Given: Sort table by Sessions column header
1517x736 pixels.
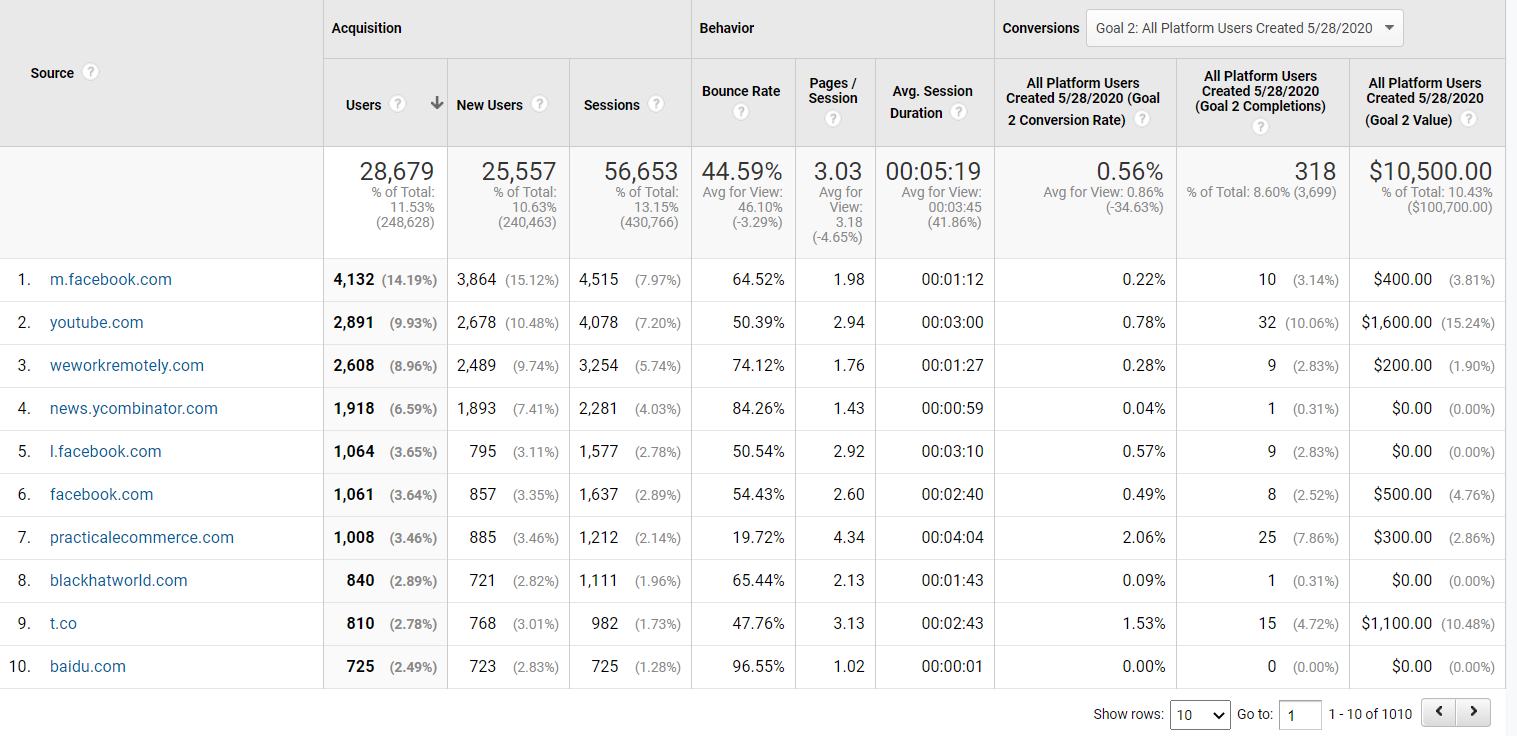Looking at the screenshot, I should point(611,105).
